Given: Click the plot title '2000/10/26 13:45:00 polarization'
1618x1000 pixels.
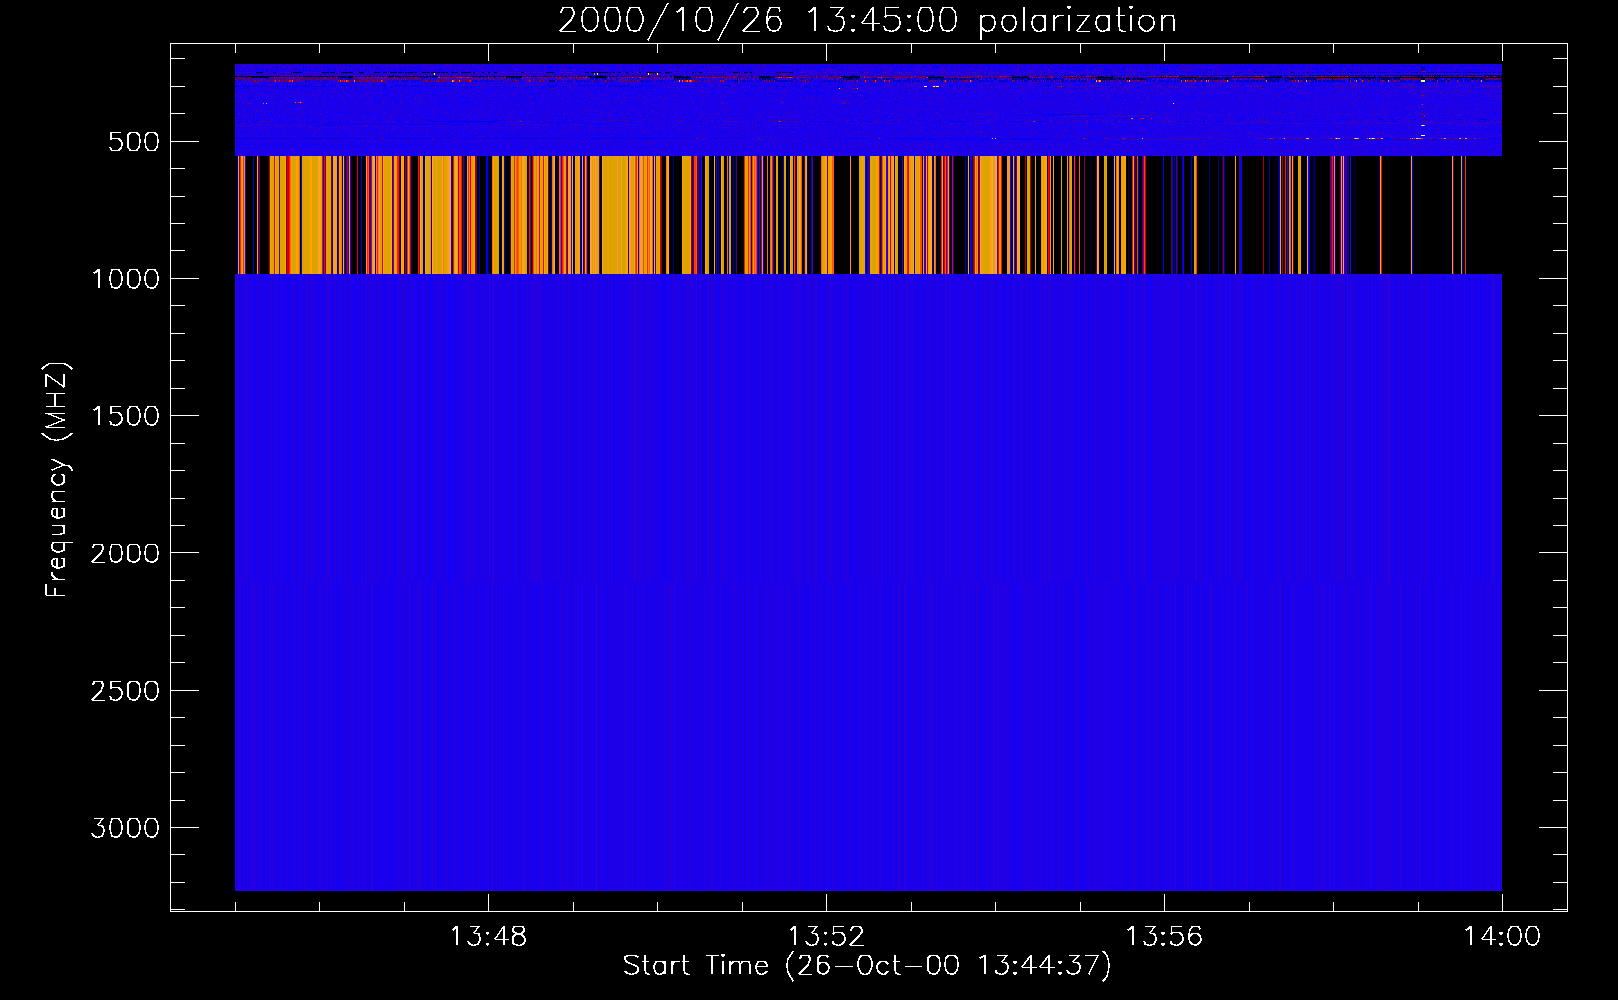Looking at the screenshot, I should click(867, 21).
